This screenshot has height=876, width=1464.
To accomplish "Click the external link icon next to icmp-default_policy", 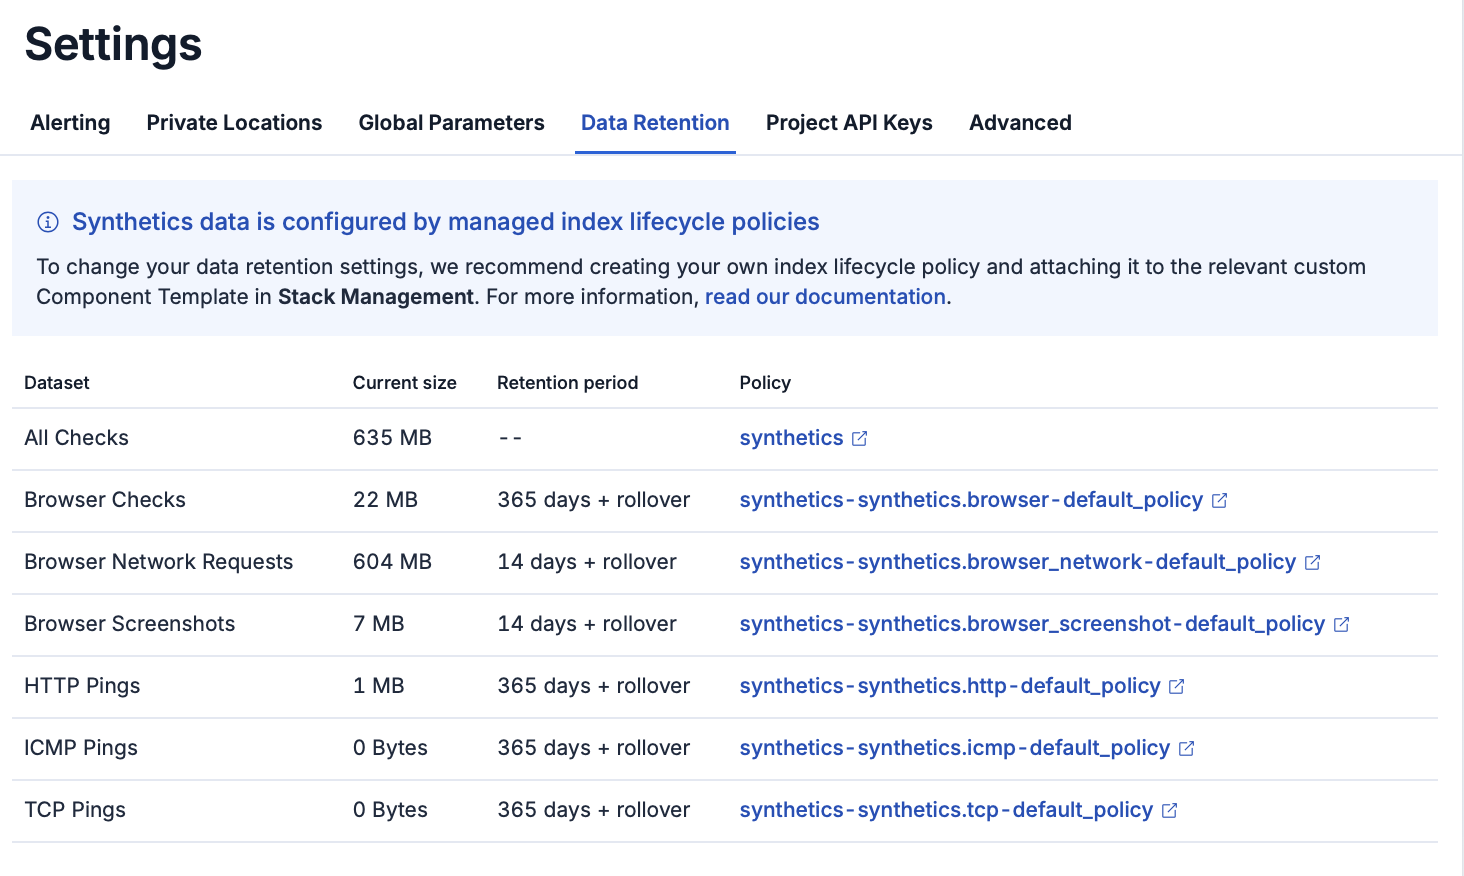I will (1186, 748).
